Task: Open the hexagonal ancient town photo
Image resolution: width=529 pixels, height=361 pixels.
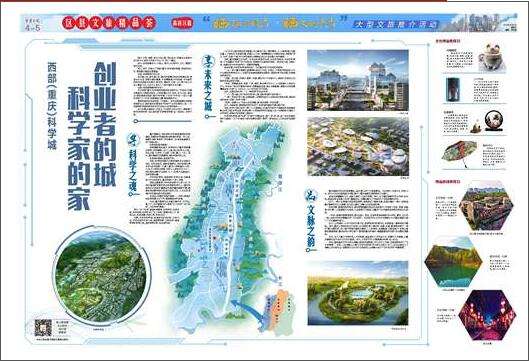Action: pos(486,205)
